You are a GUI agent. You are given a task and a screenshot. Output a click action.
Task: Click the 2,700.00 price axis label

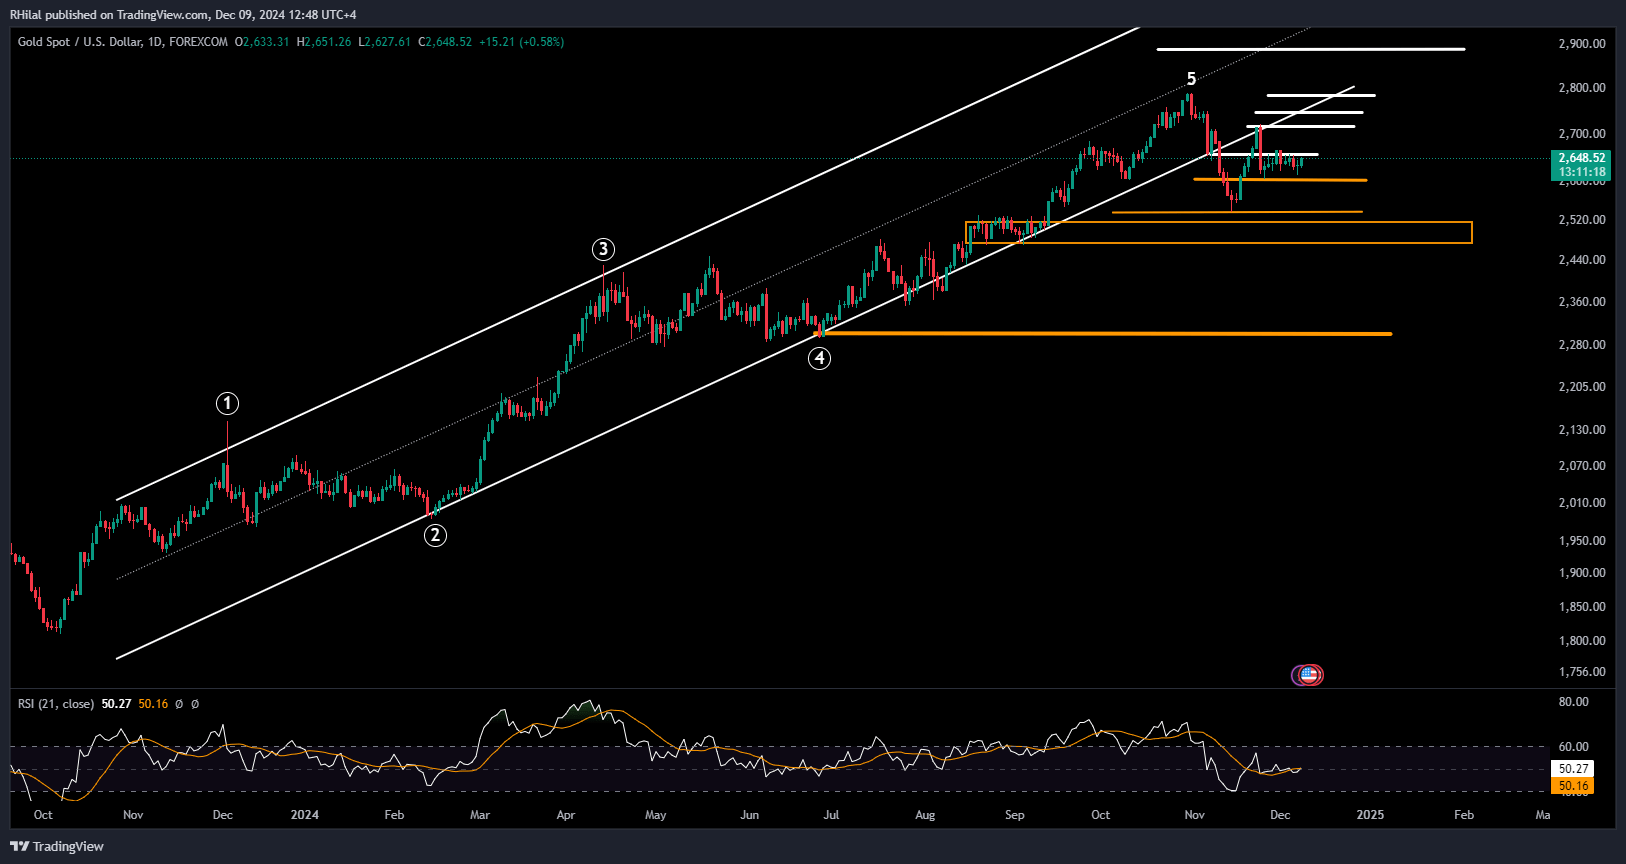click(1582, 134)
